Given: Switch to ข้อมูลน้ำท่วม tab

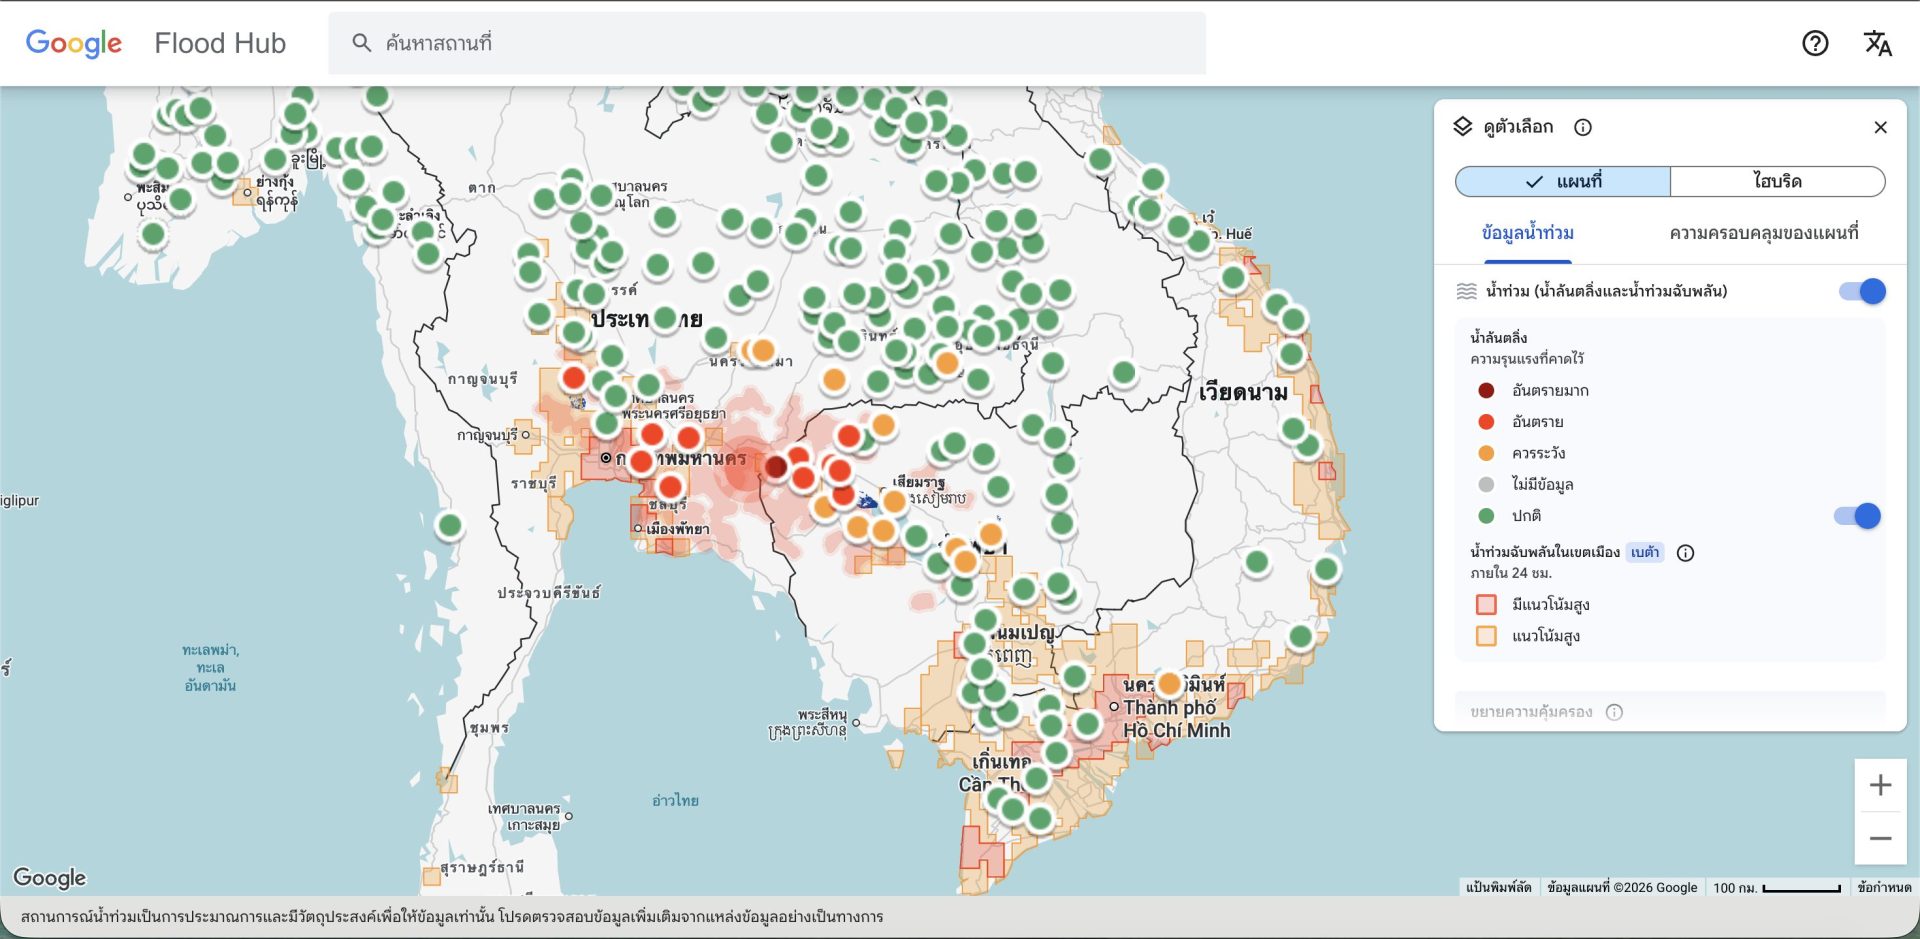Looking at the screenshot, I should tap(1527, 233).
